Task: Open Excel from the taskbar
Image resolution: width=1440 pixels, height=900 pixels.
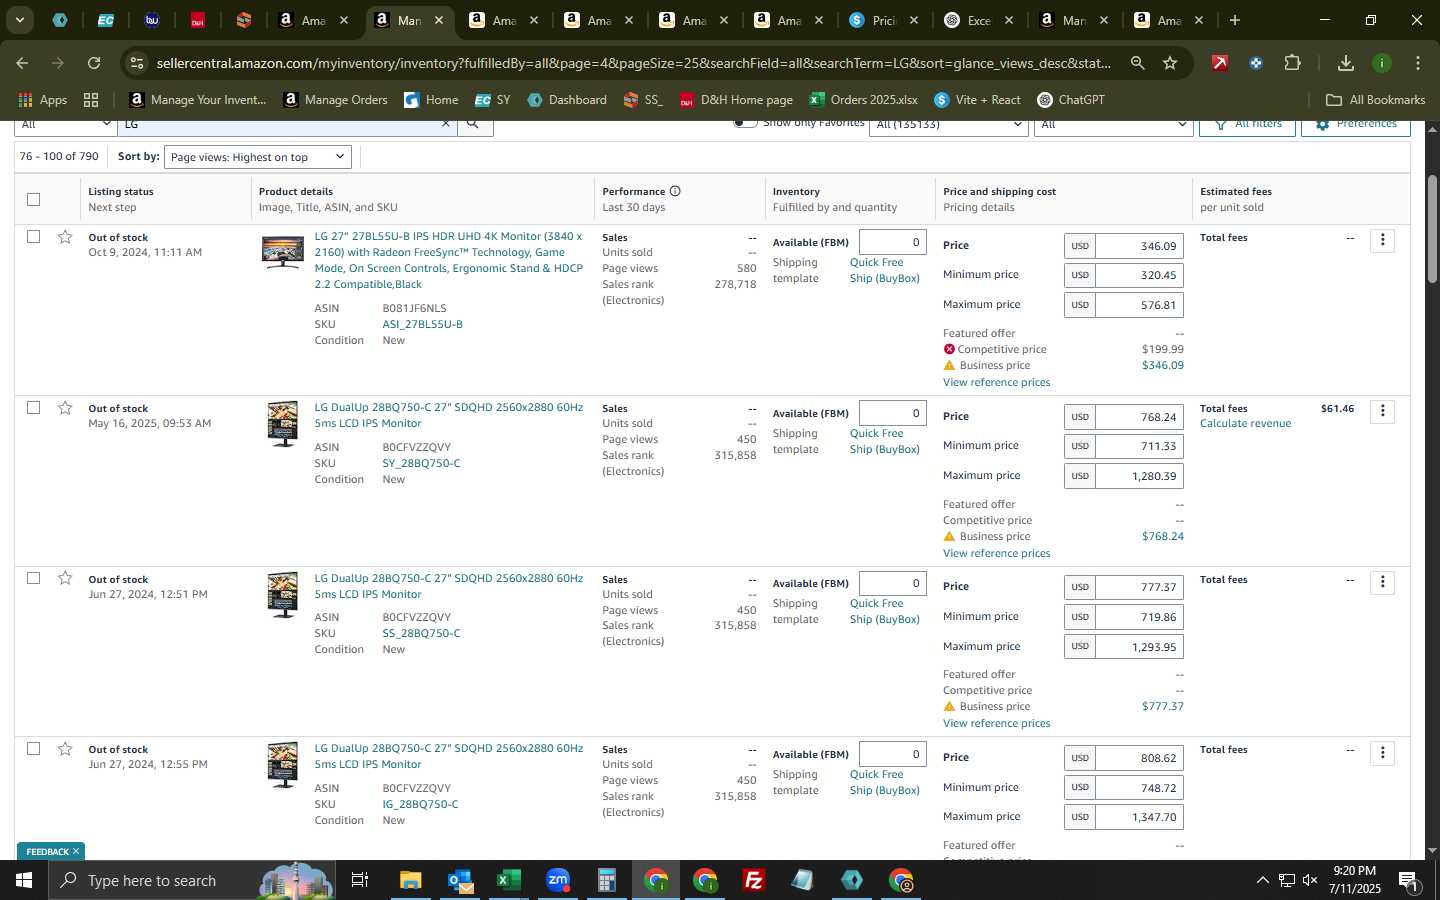Action: click(x=508, y=880)
